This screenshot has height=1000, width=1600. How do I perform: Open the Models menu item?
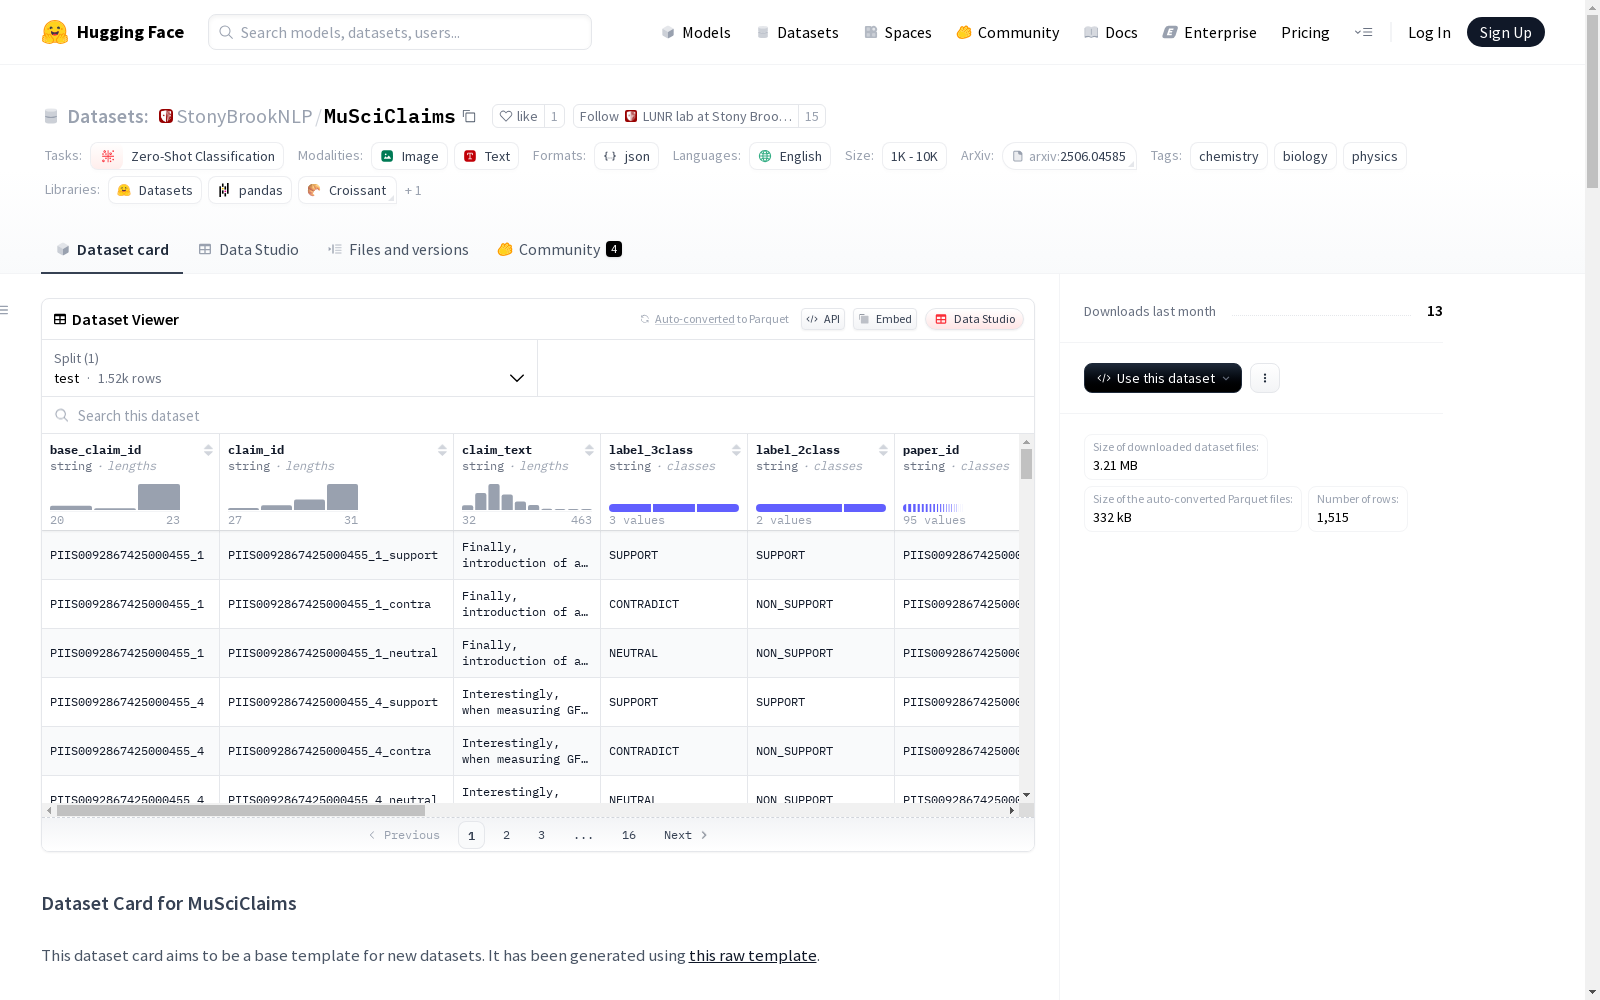point(696,32)
